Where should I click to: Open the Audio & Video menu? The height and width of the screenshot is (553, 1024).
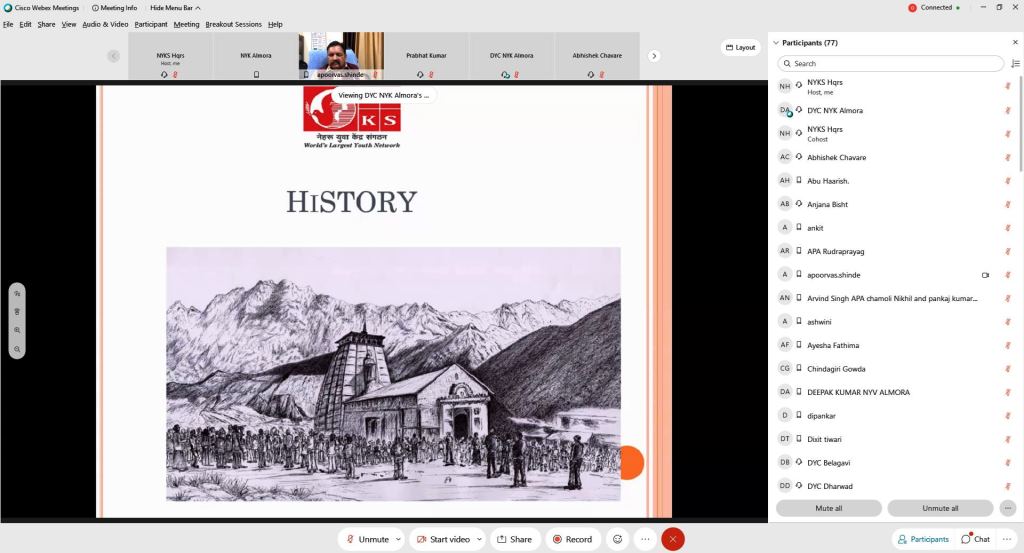point(105,24)
